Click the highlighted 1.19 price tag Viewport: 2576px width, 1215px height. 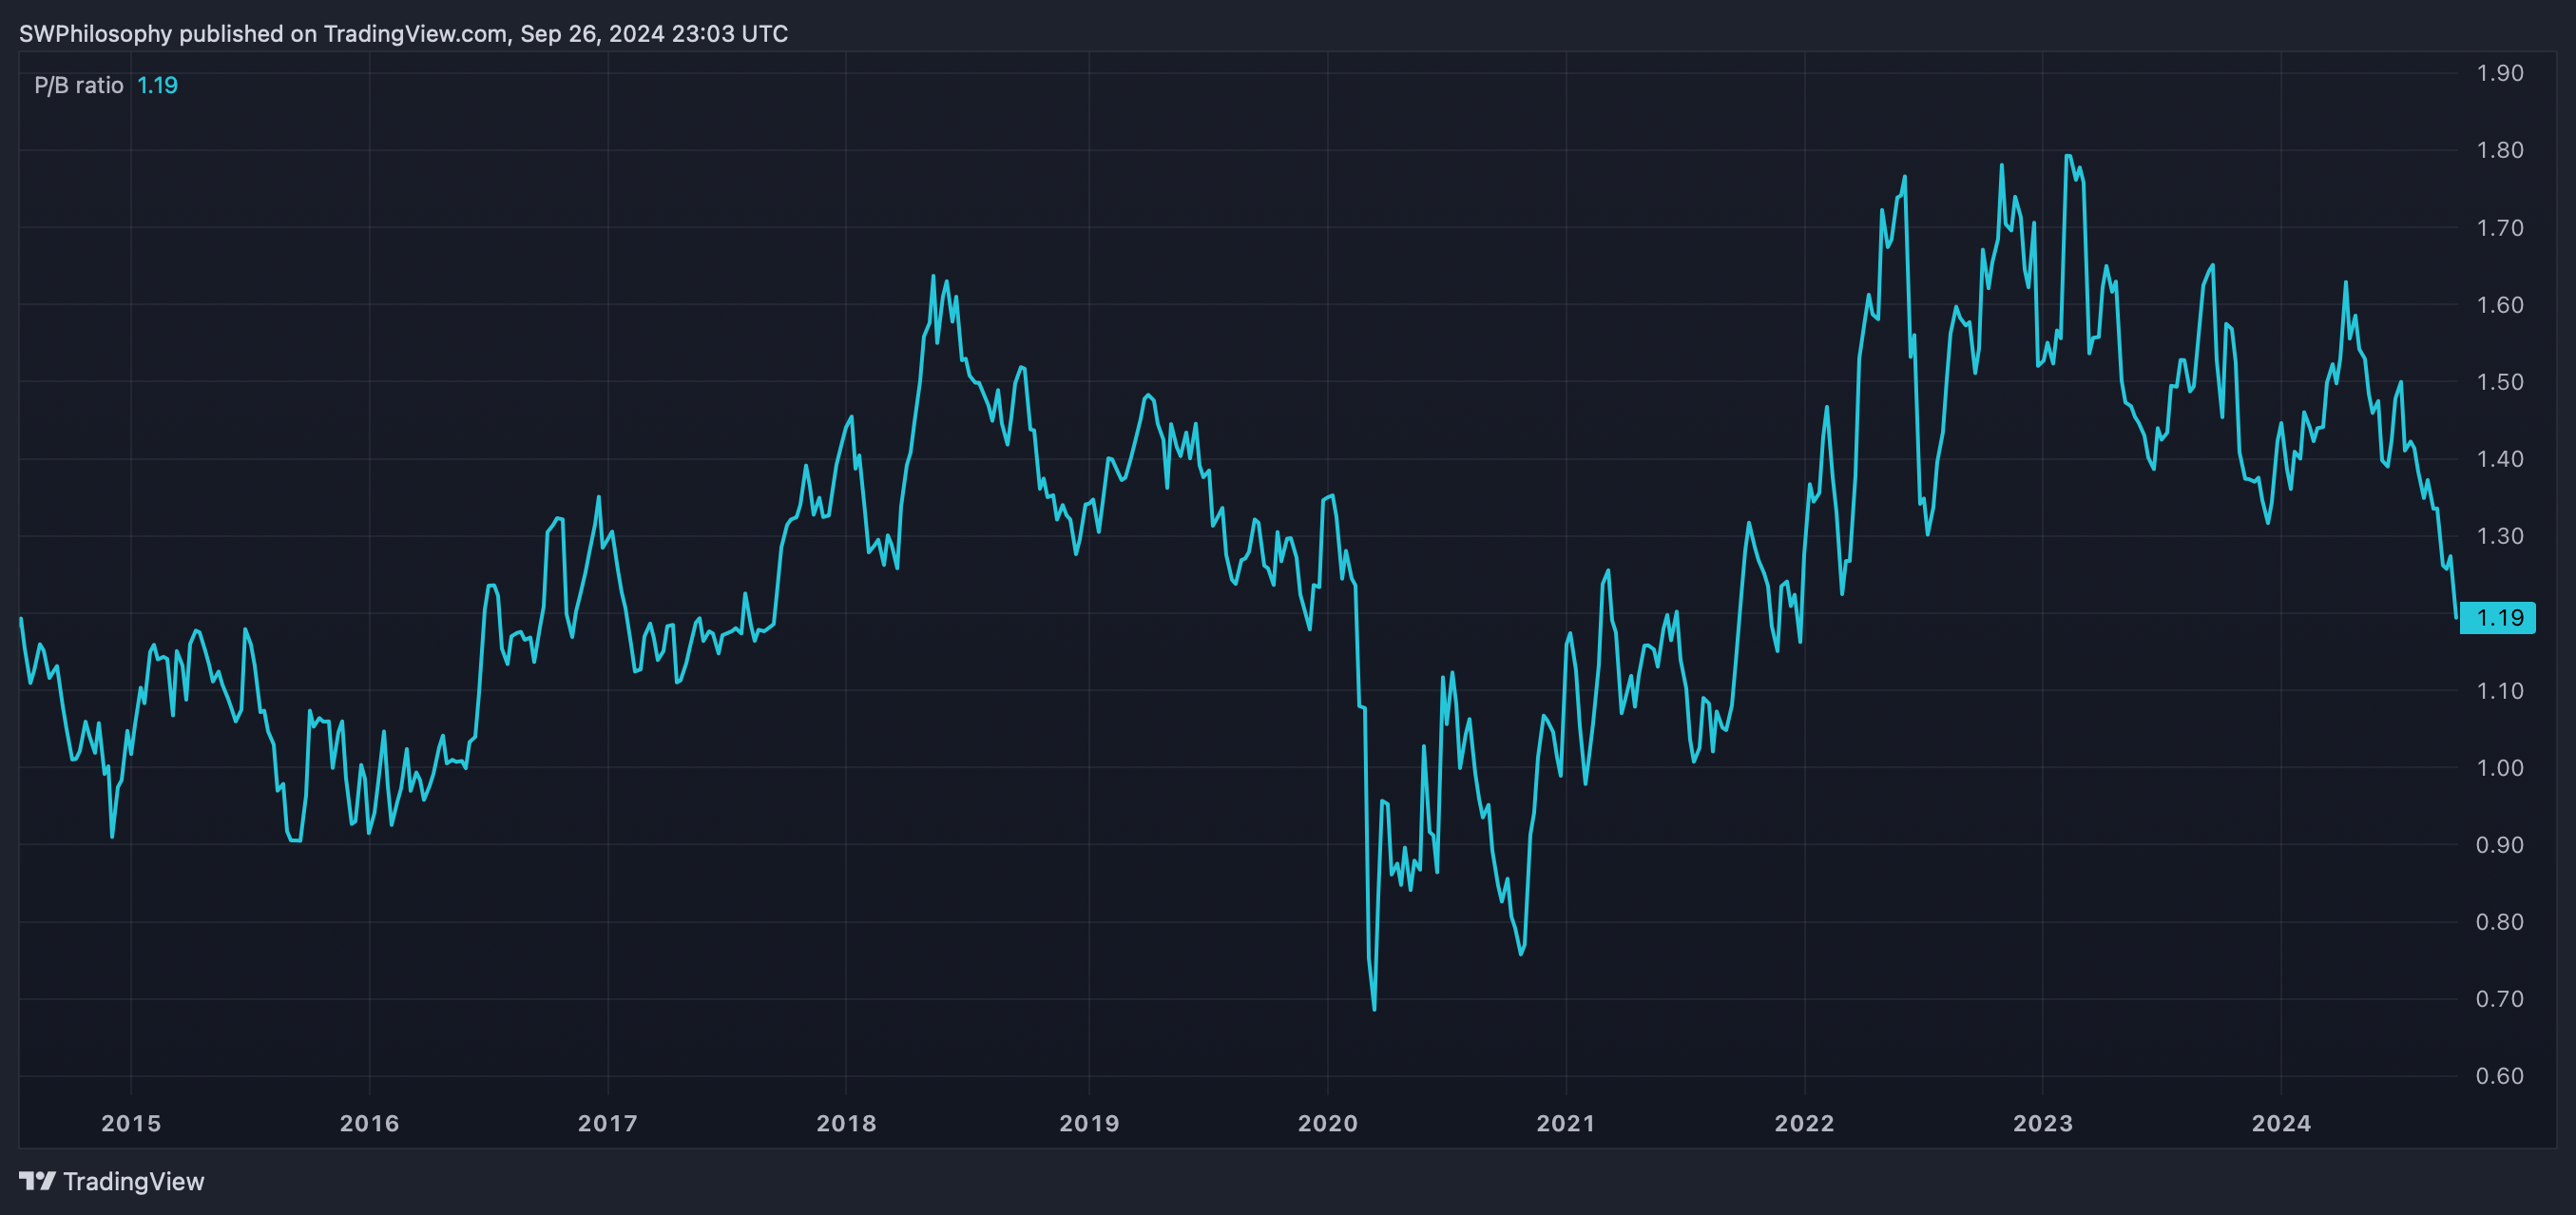tap(2497, 618)
